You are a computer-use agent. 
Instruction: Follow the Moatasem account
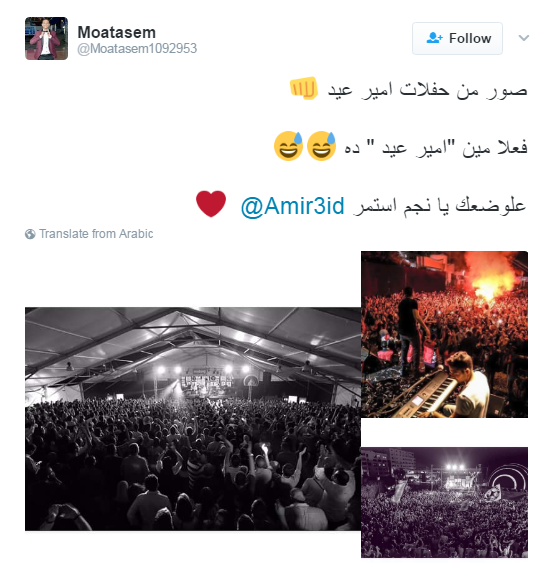457,38
